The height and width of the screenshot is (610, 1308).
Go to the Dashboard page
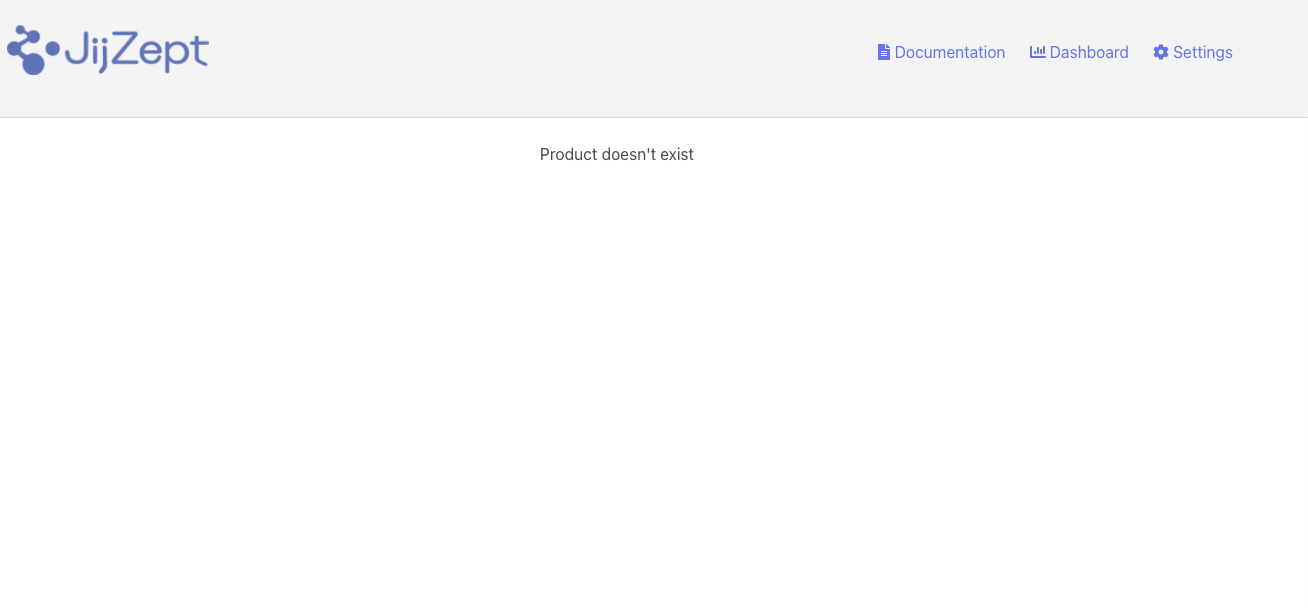1079,52
